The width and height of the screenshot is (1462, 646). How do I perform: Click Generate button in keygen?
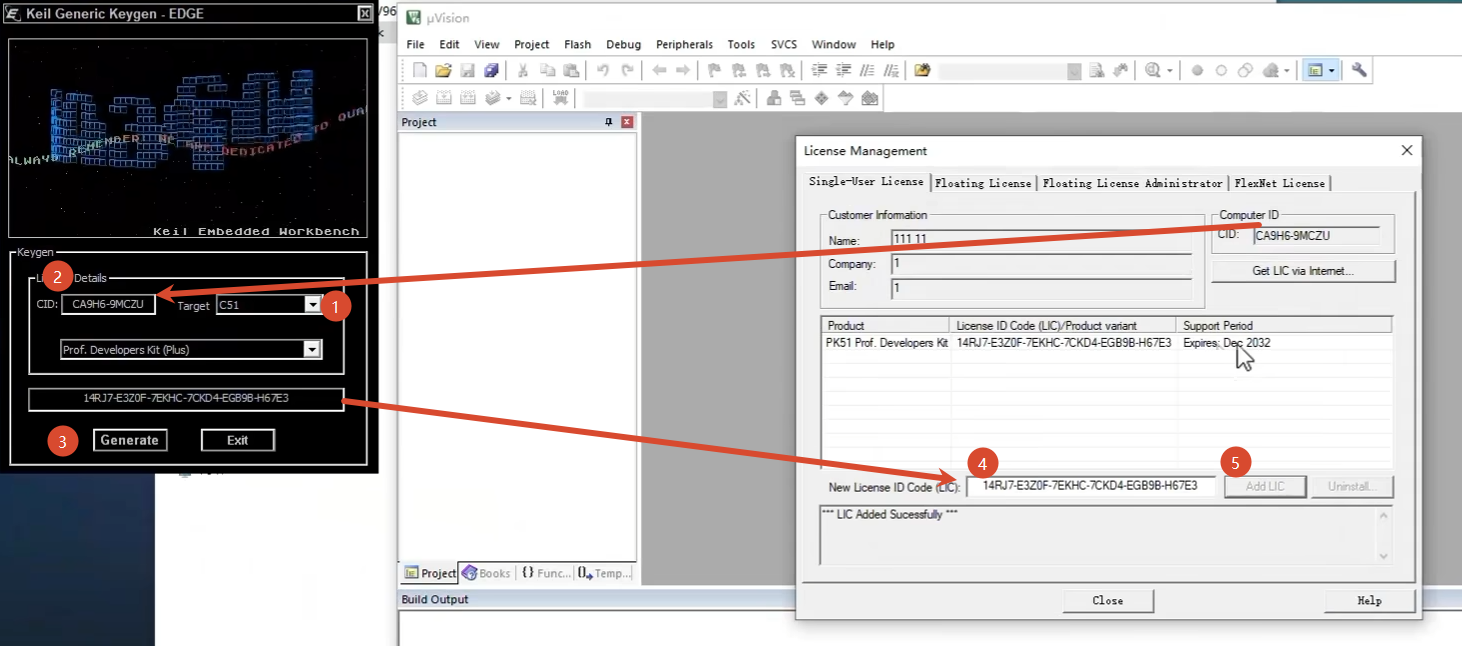(x=130, y=440)
